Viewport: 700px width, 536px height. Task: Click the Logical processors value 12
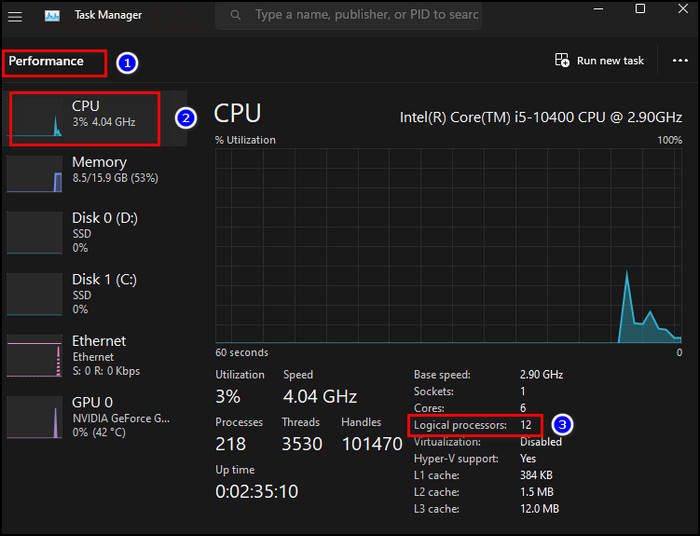point(525,425)
